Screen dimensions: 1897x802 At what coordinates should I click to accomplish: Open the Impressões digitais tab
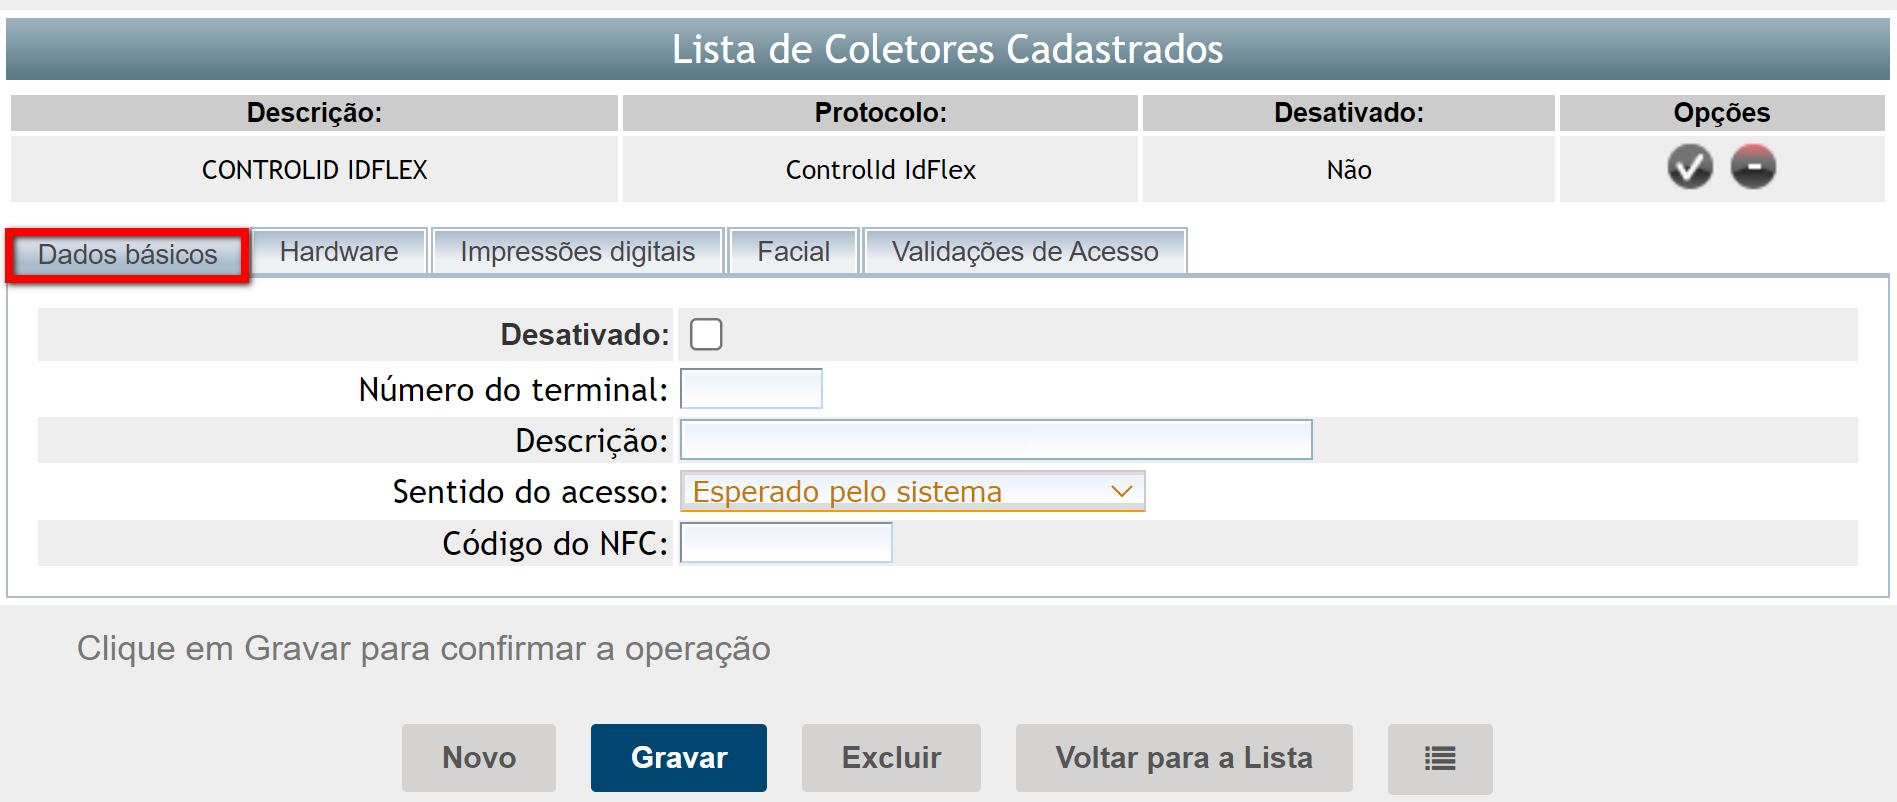pos(577,251)
